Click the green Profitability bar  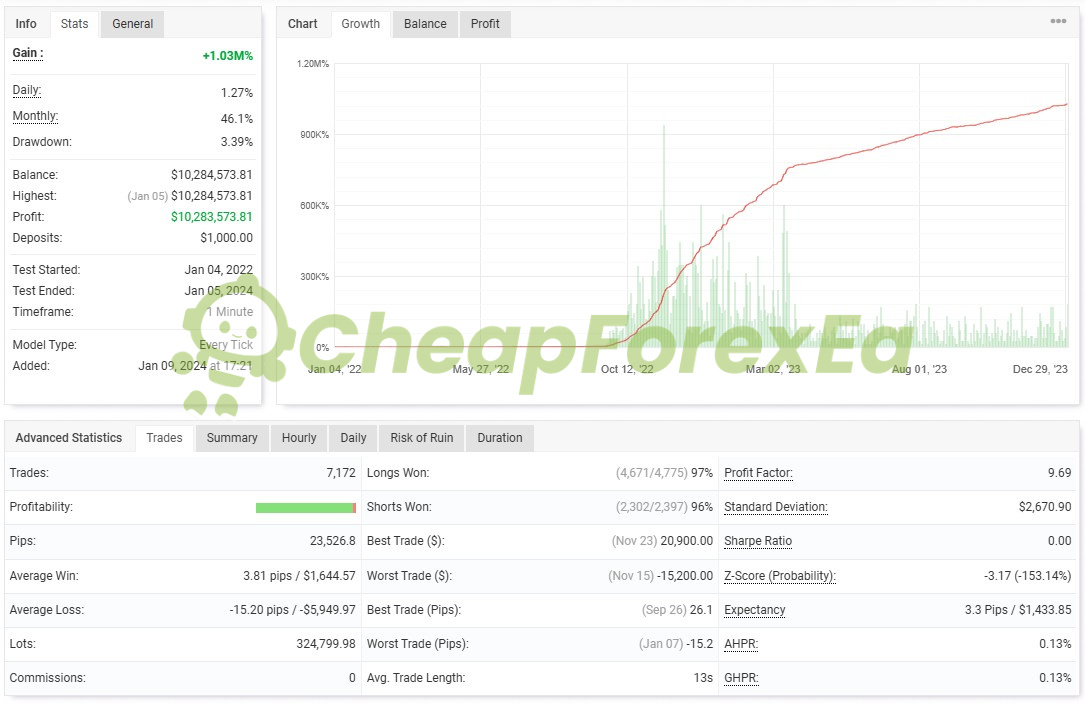coord(306,508)
